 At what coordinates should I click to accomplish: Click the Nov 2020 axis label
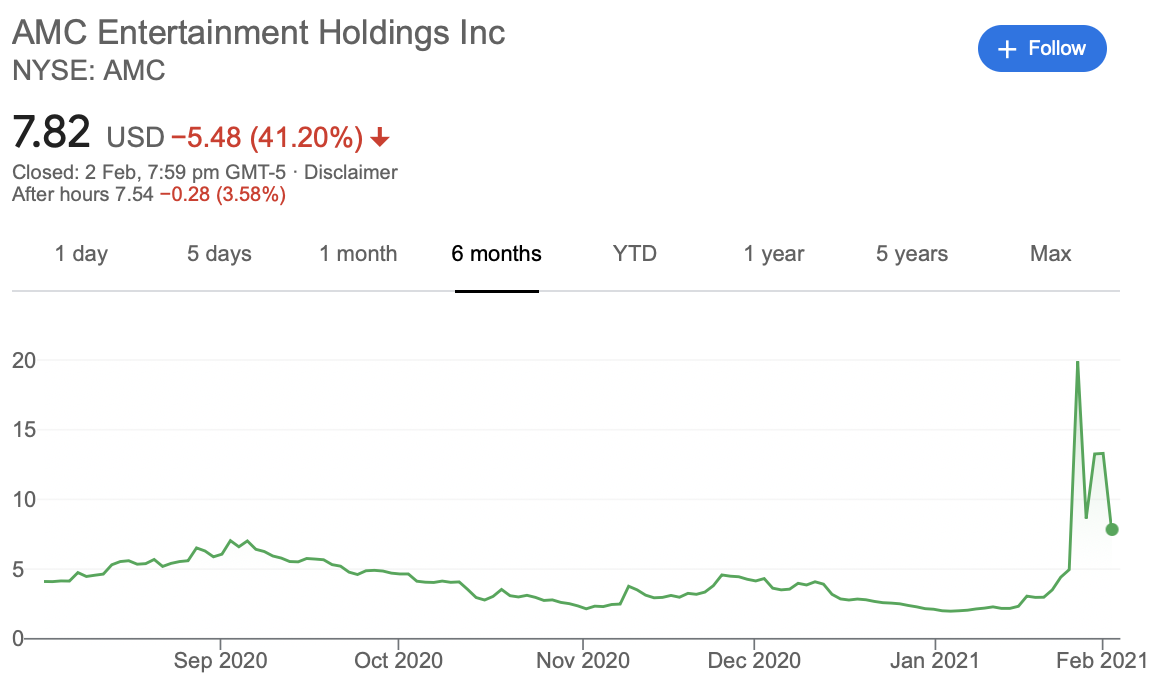pyautogui.click(x=583, y=660)
